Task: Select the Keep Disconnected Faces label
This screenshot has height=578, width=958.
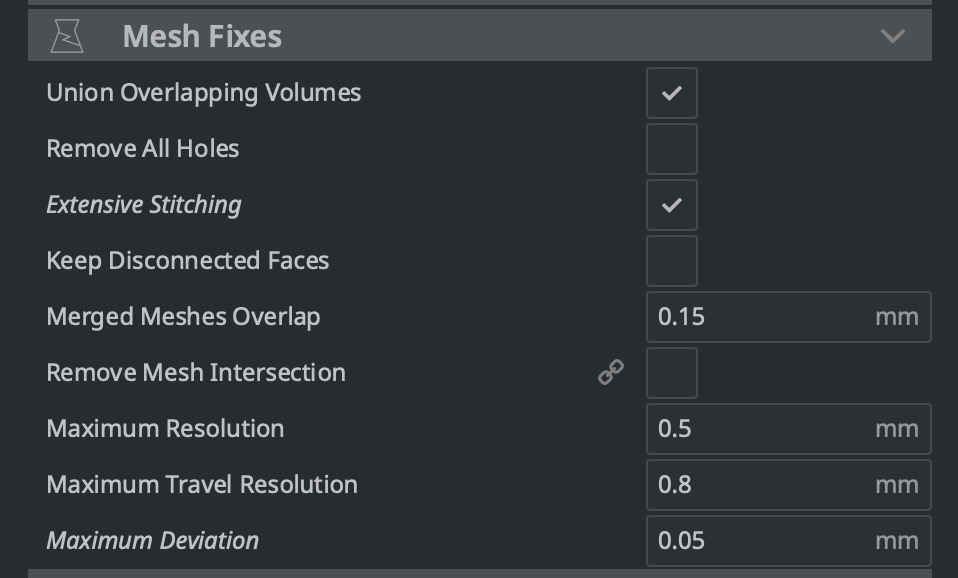Action: [188, 262]
